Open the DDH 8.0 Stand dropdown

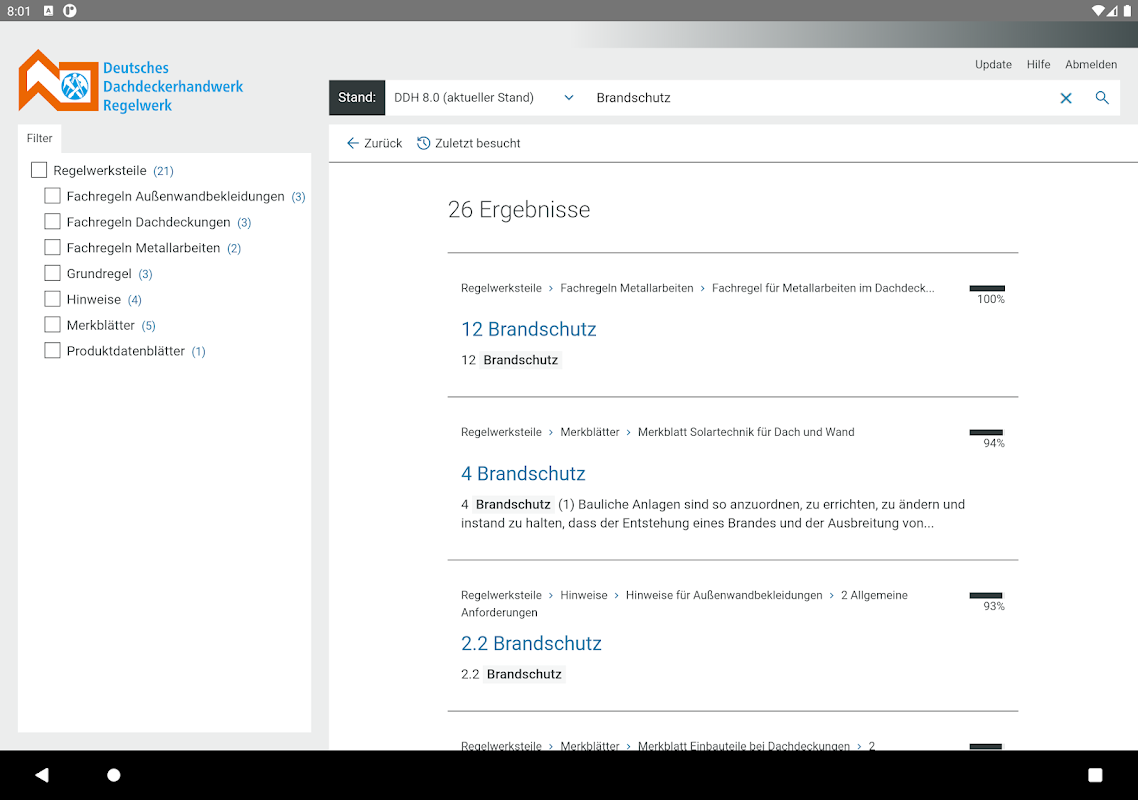pos(484,98)
